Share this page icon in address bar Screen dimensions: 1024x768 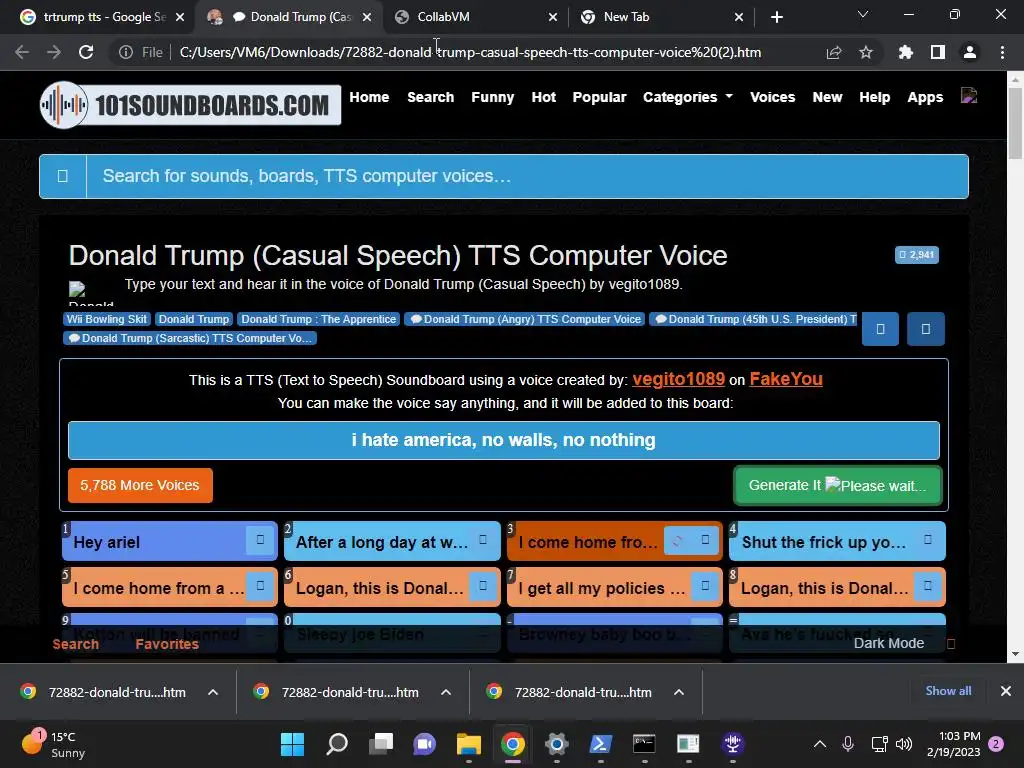click(x=834, y=52)
